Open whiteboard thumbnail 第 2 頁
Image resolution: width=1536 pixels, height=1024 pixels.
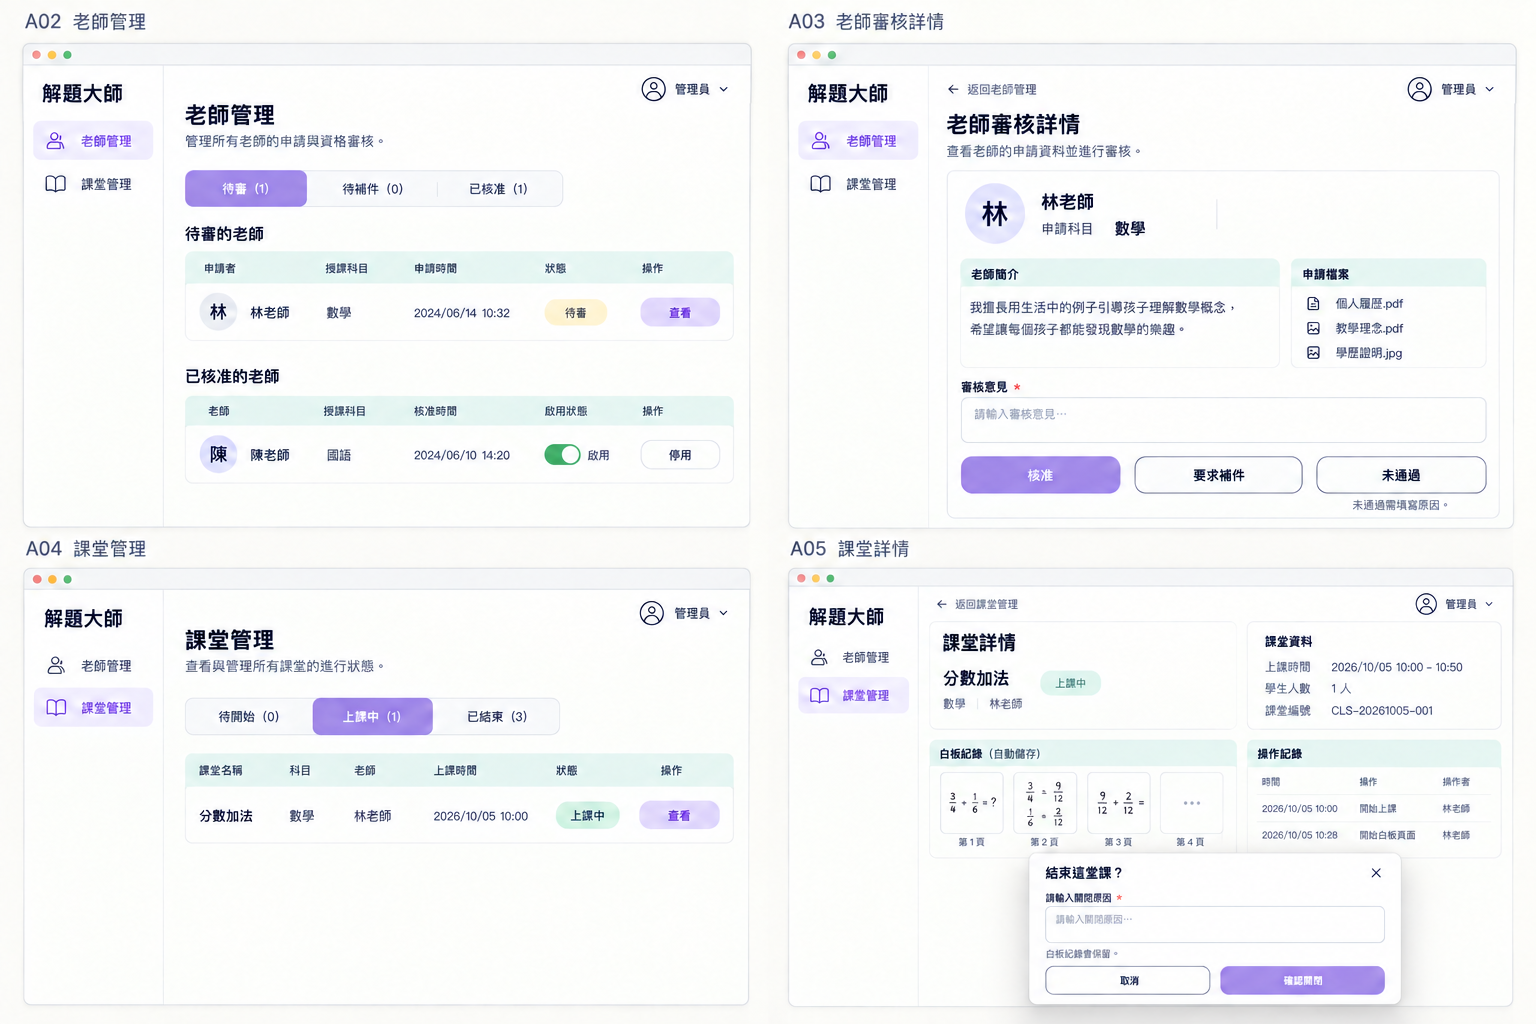[1045, 802]
